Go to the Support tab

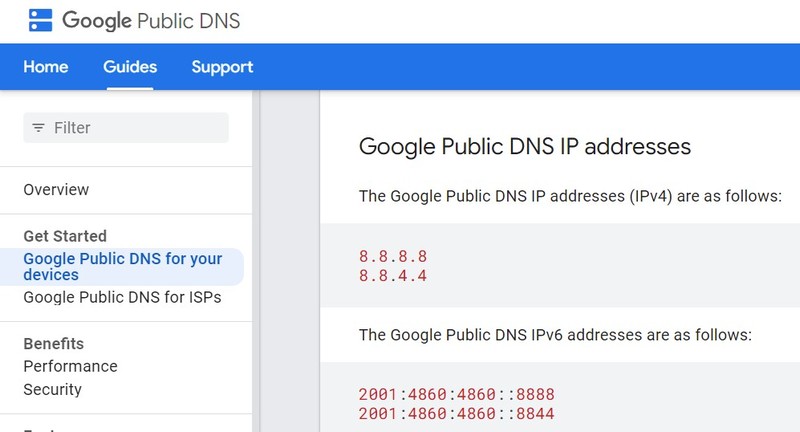222,67
